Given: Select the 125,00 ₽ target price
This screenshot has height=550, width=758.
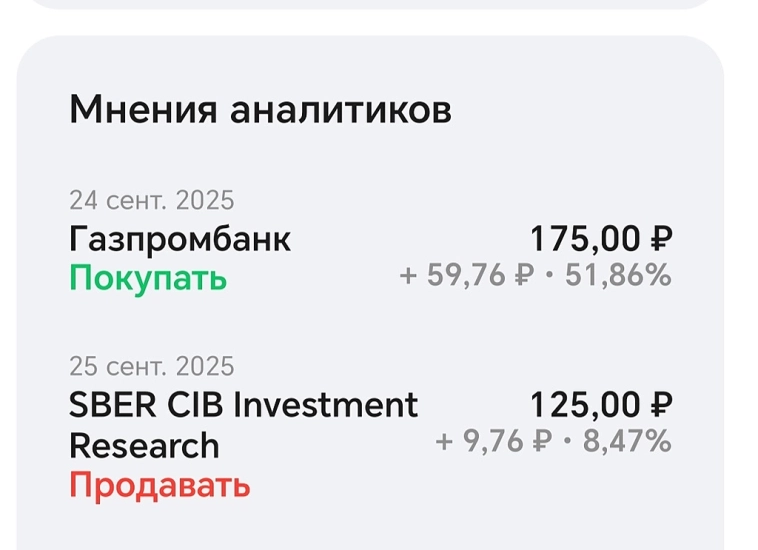Looking at the screenshot, I should point(600,405).
